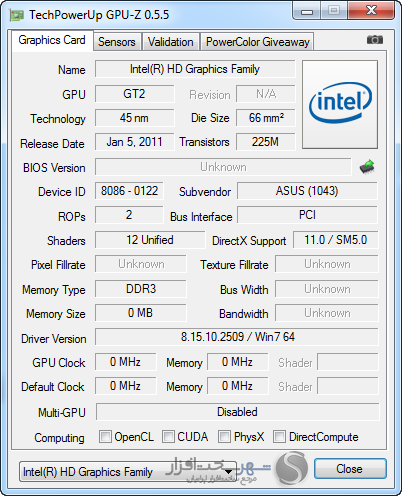402x496 pixels.
Task: Expand the Intel(R) HD Graphics Family dropdown
Action: 128,471
